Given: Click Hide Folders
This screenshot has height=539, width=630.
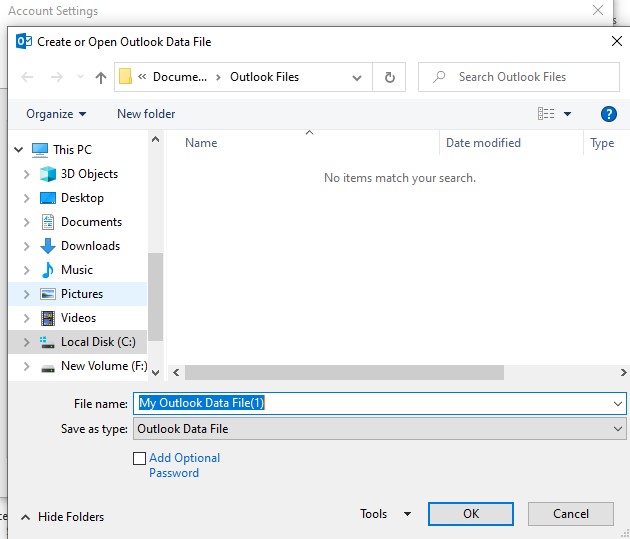Looking at the screenshot, I should coord(63,517).
